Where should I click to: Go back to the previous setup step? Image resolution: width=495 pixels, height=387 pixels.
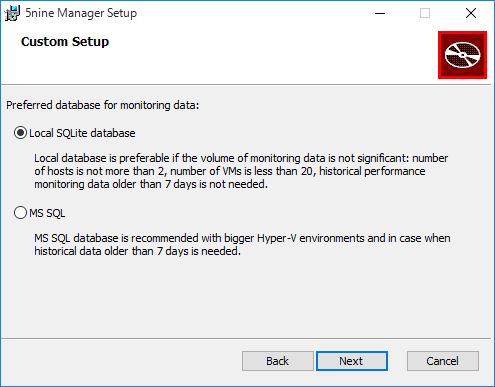coord(278,361)
